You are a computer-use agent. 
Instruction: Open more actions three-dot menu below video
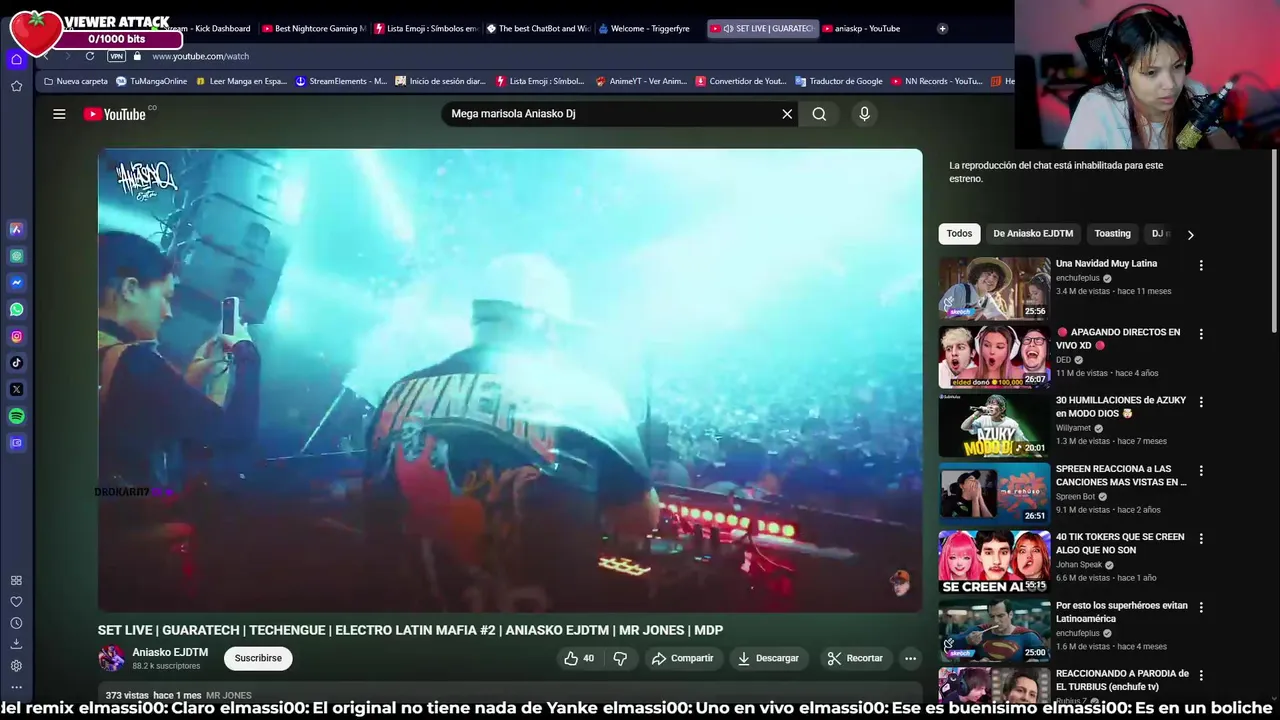910,658
